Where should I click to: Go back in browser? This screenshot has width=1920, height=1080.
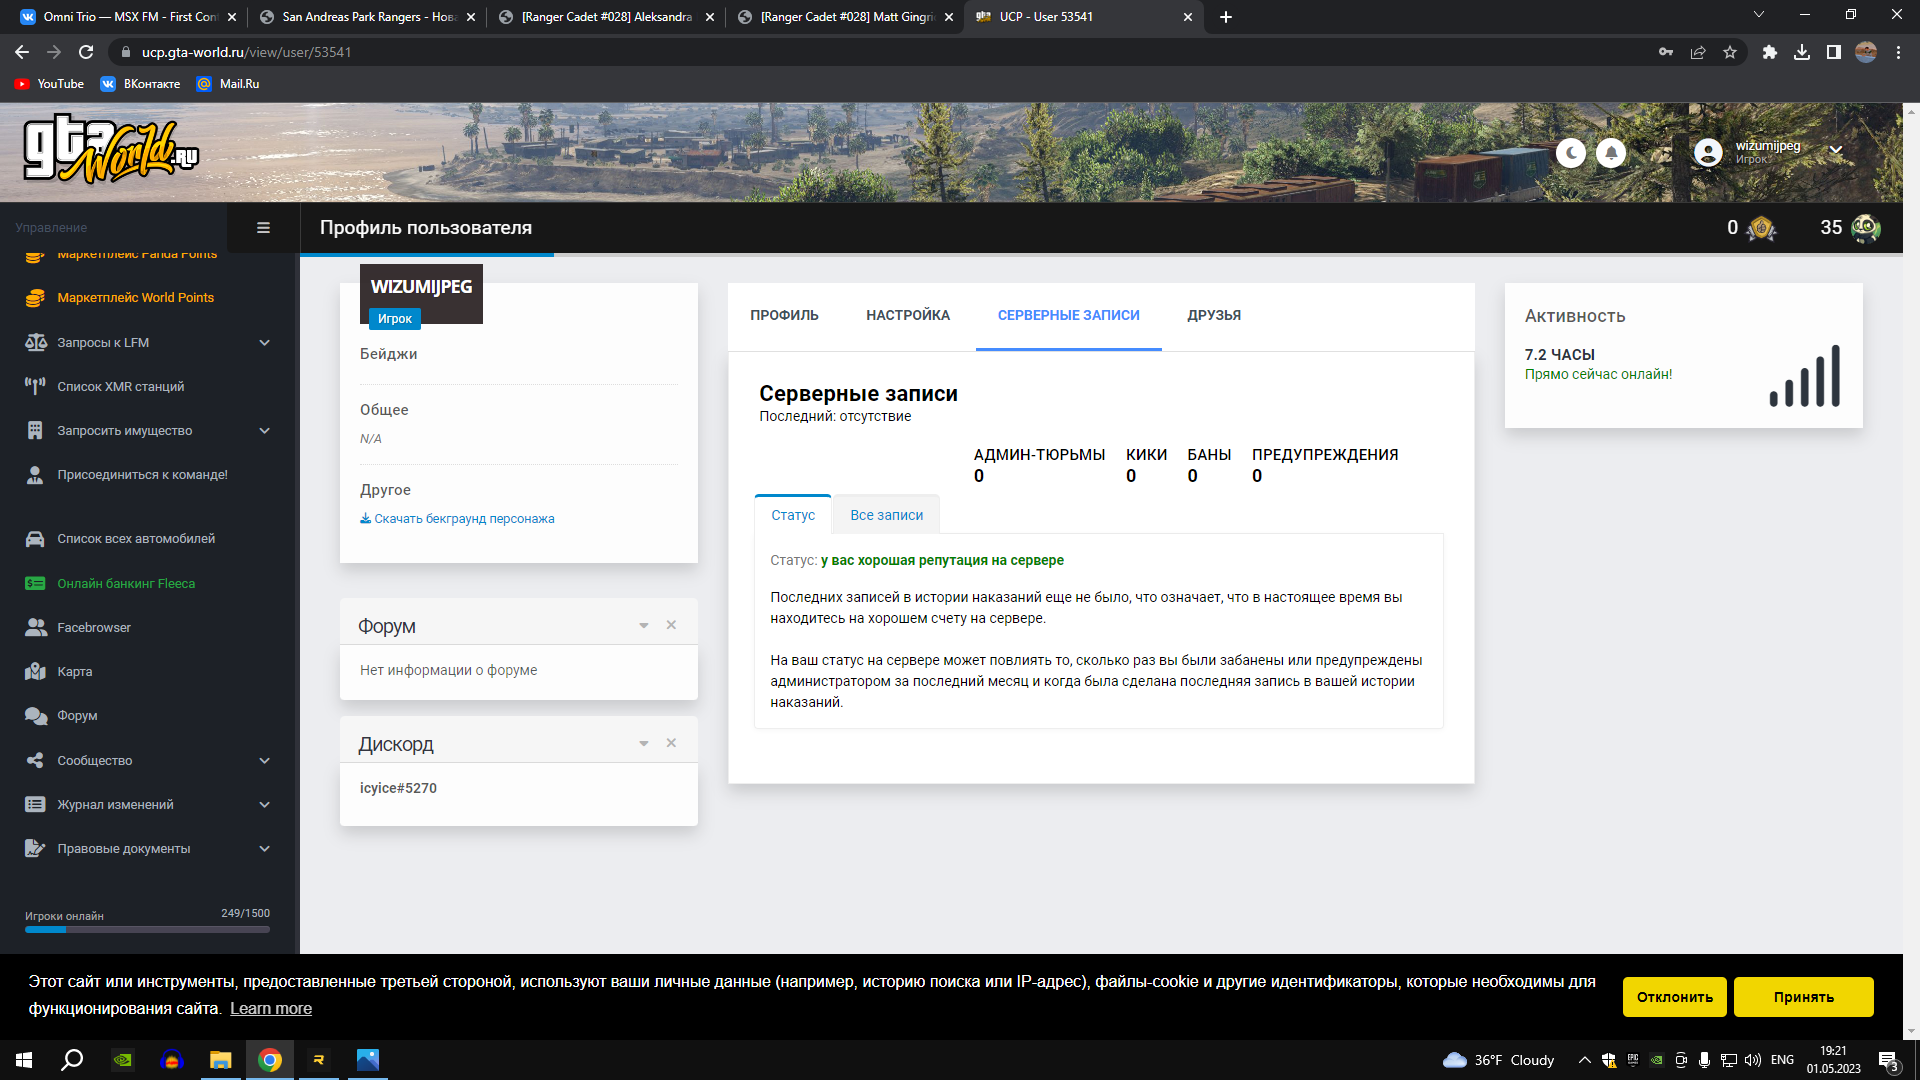[22, 52]
